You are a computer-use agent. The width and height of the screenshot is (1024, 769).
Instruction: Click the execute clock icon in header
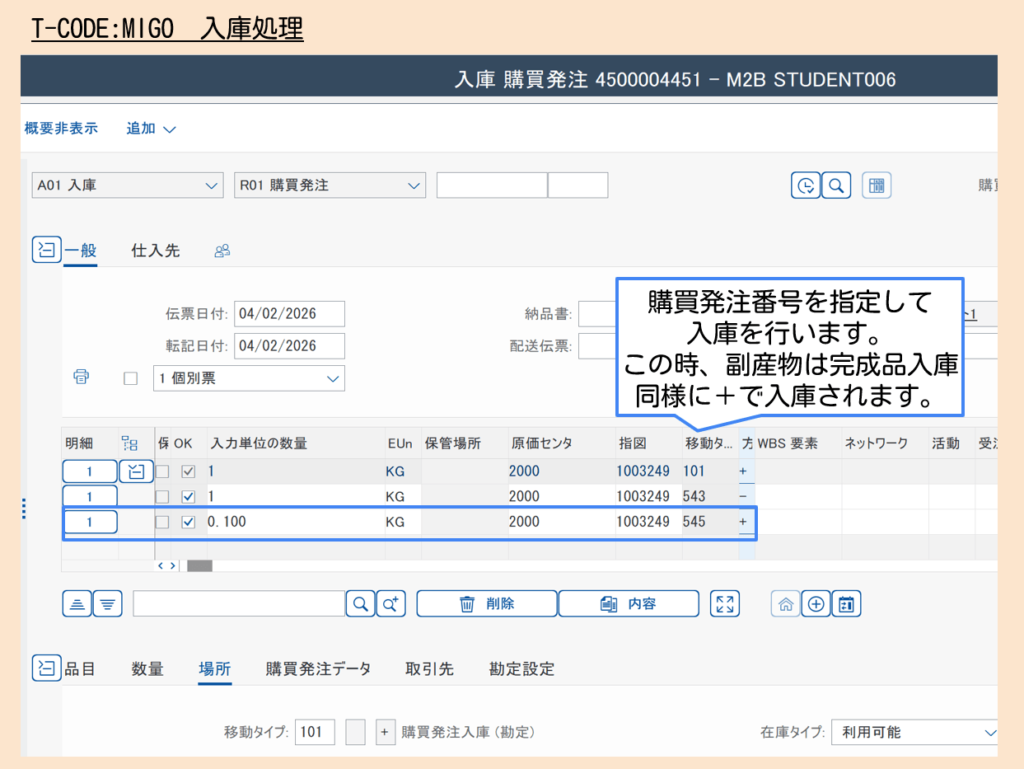coord(805,185)
